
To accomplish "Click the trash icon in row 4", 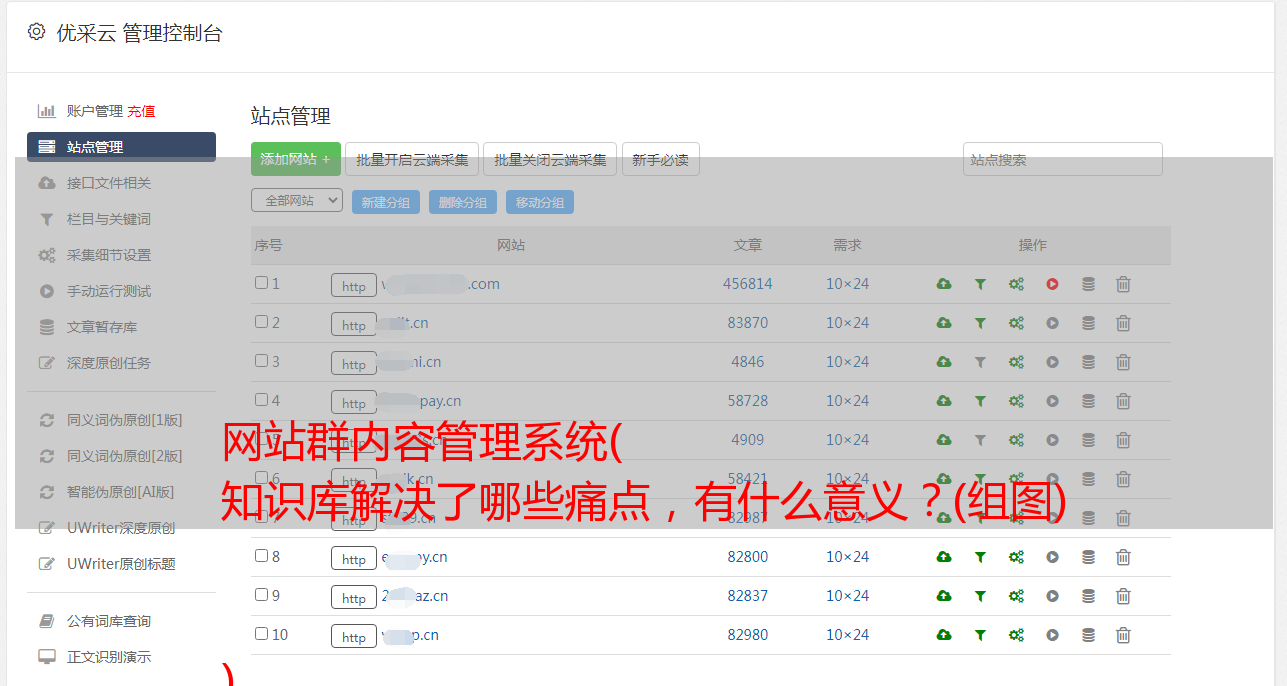I will tap(1123, 401).
